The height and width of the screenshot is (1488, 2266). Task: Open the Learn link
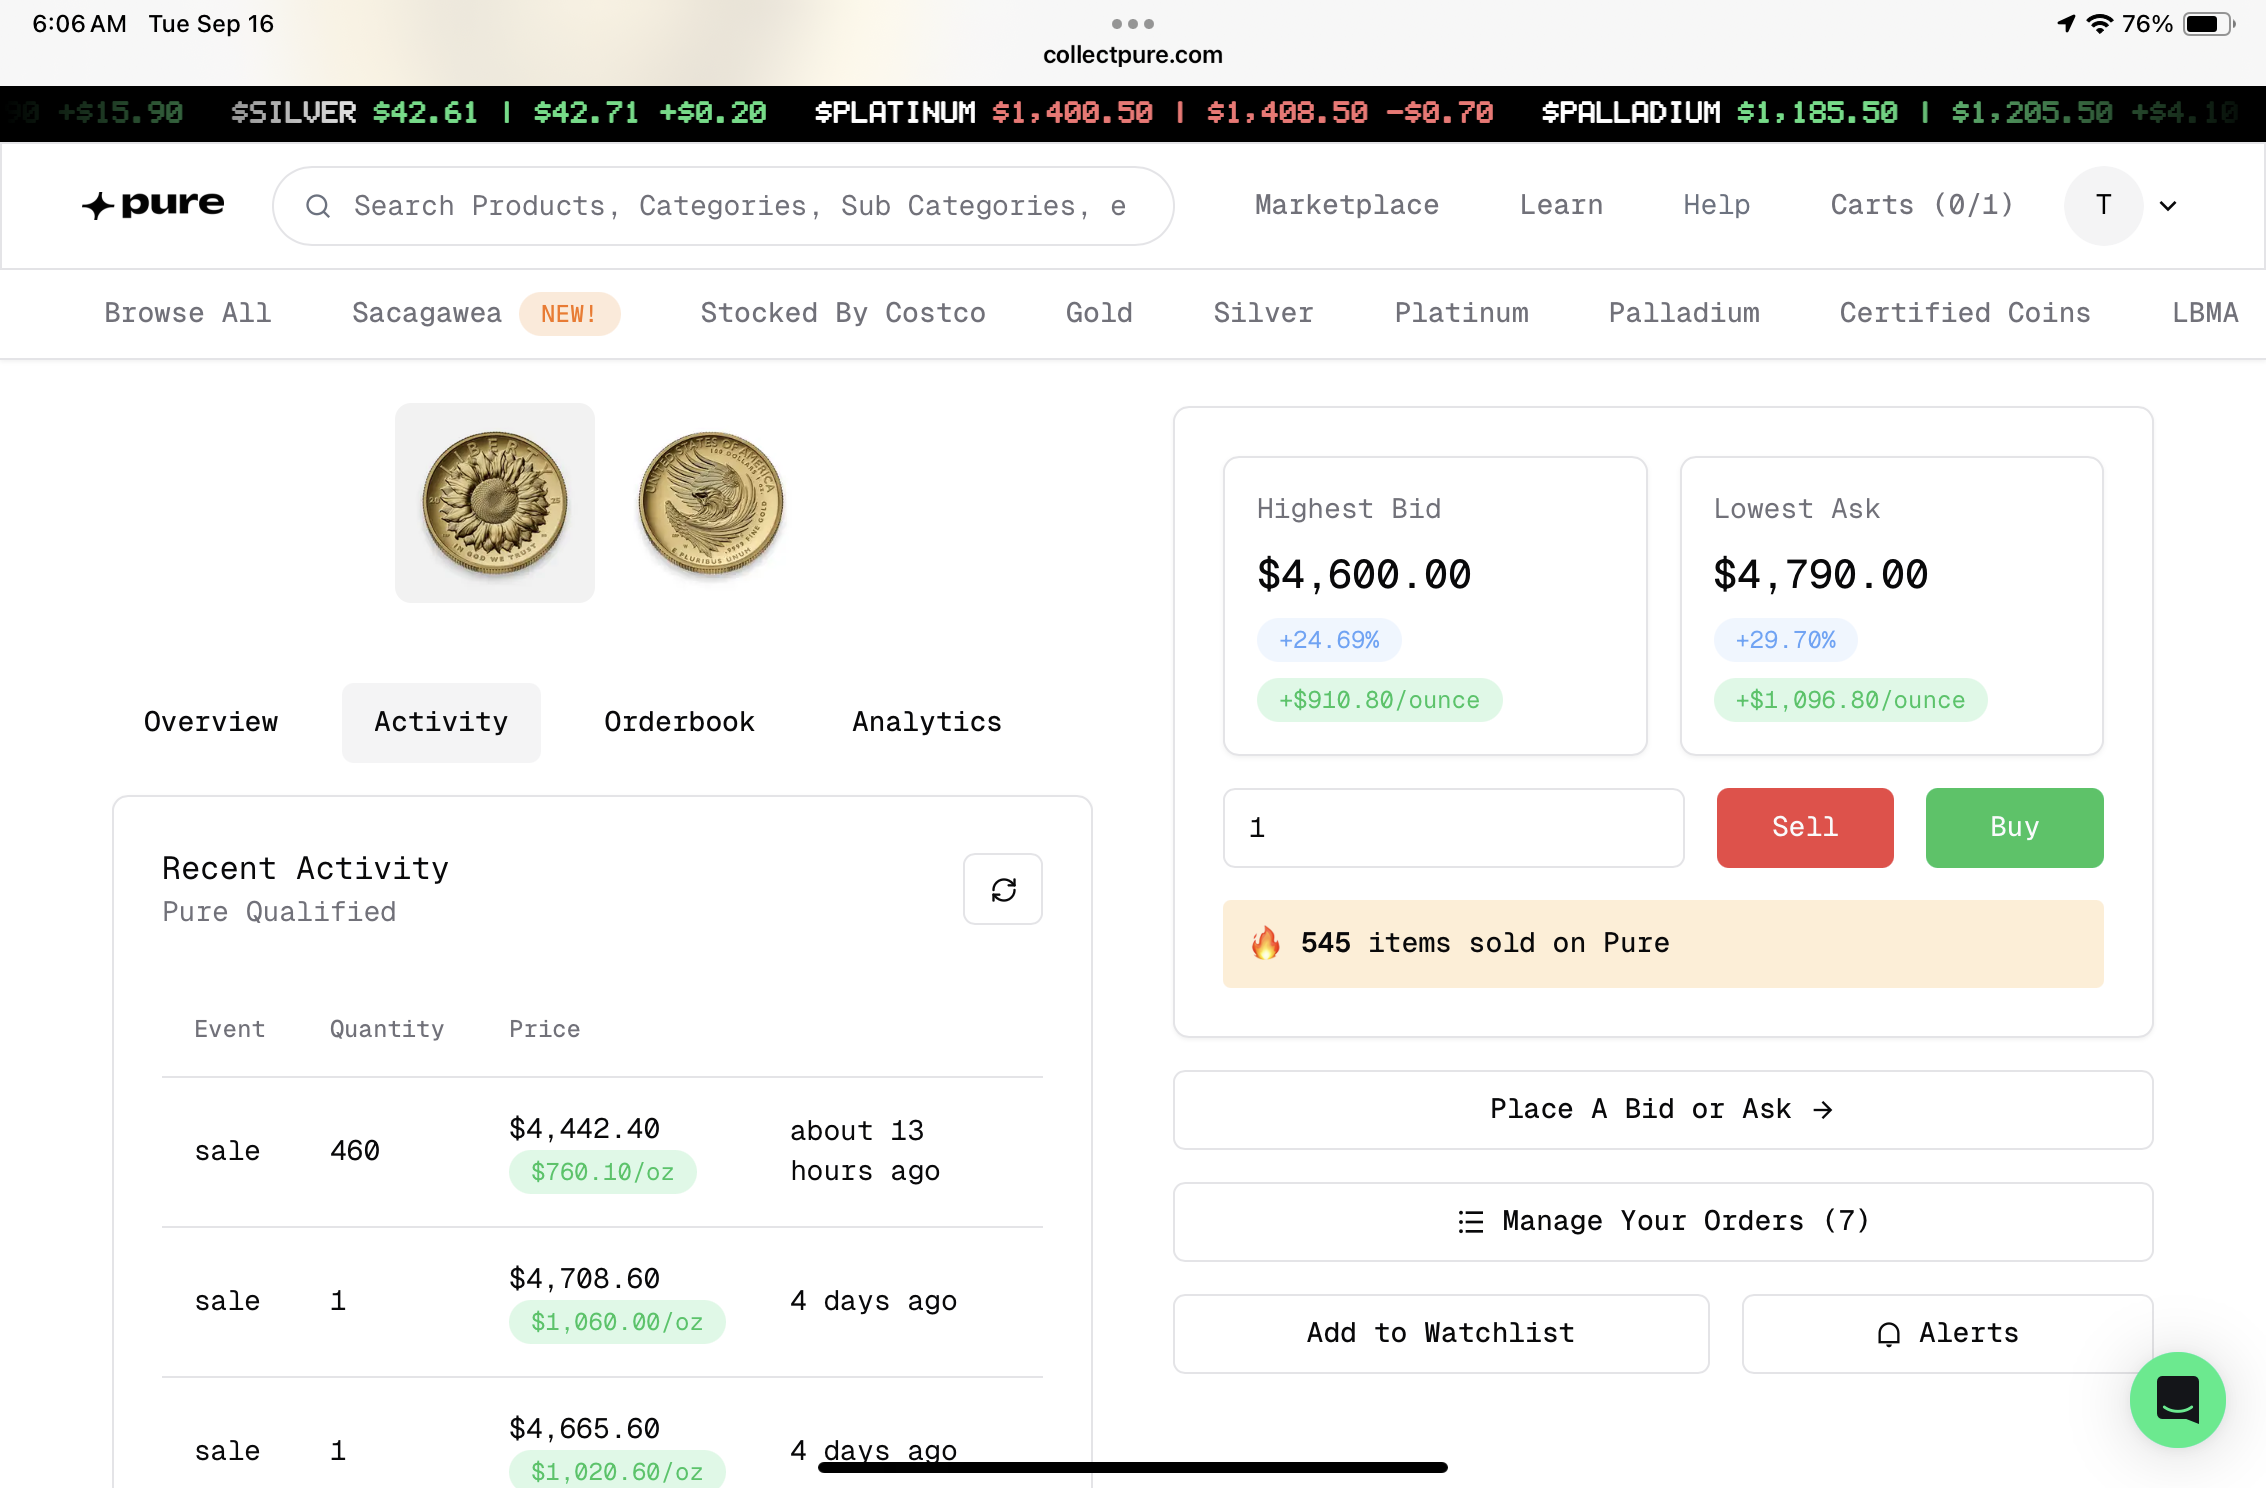[x=1561, y=205]
